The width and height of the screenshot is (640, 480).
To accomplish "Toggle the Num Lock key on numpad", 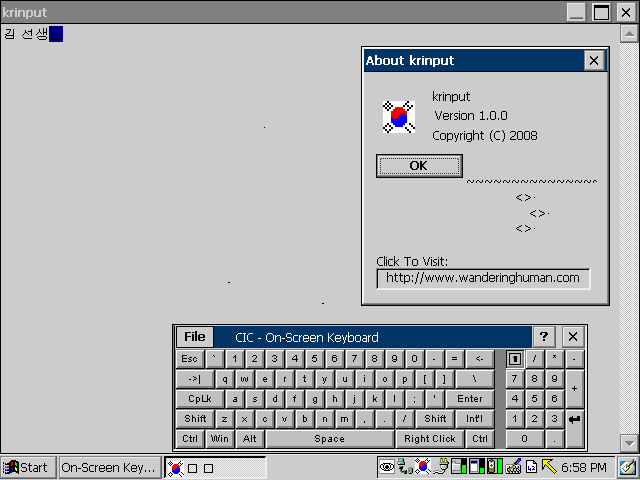I will click(515, 359).
